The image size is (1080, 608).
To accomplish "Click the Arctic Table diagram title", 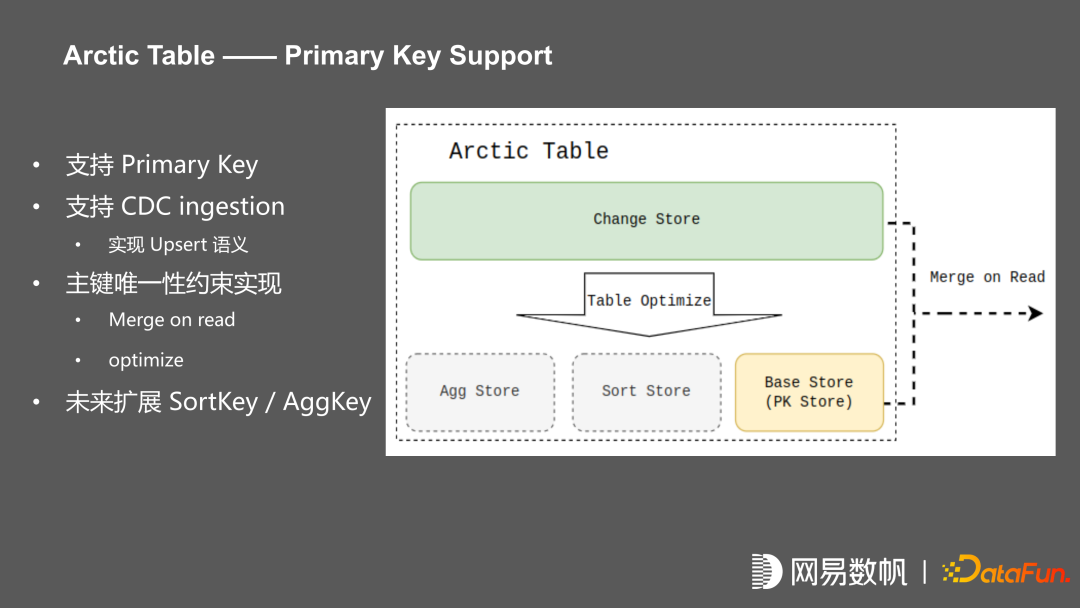I will point(528,151).
